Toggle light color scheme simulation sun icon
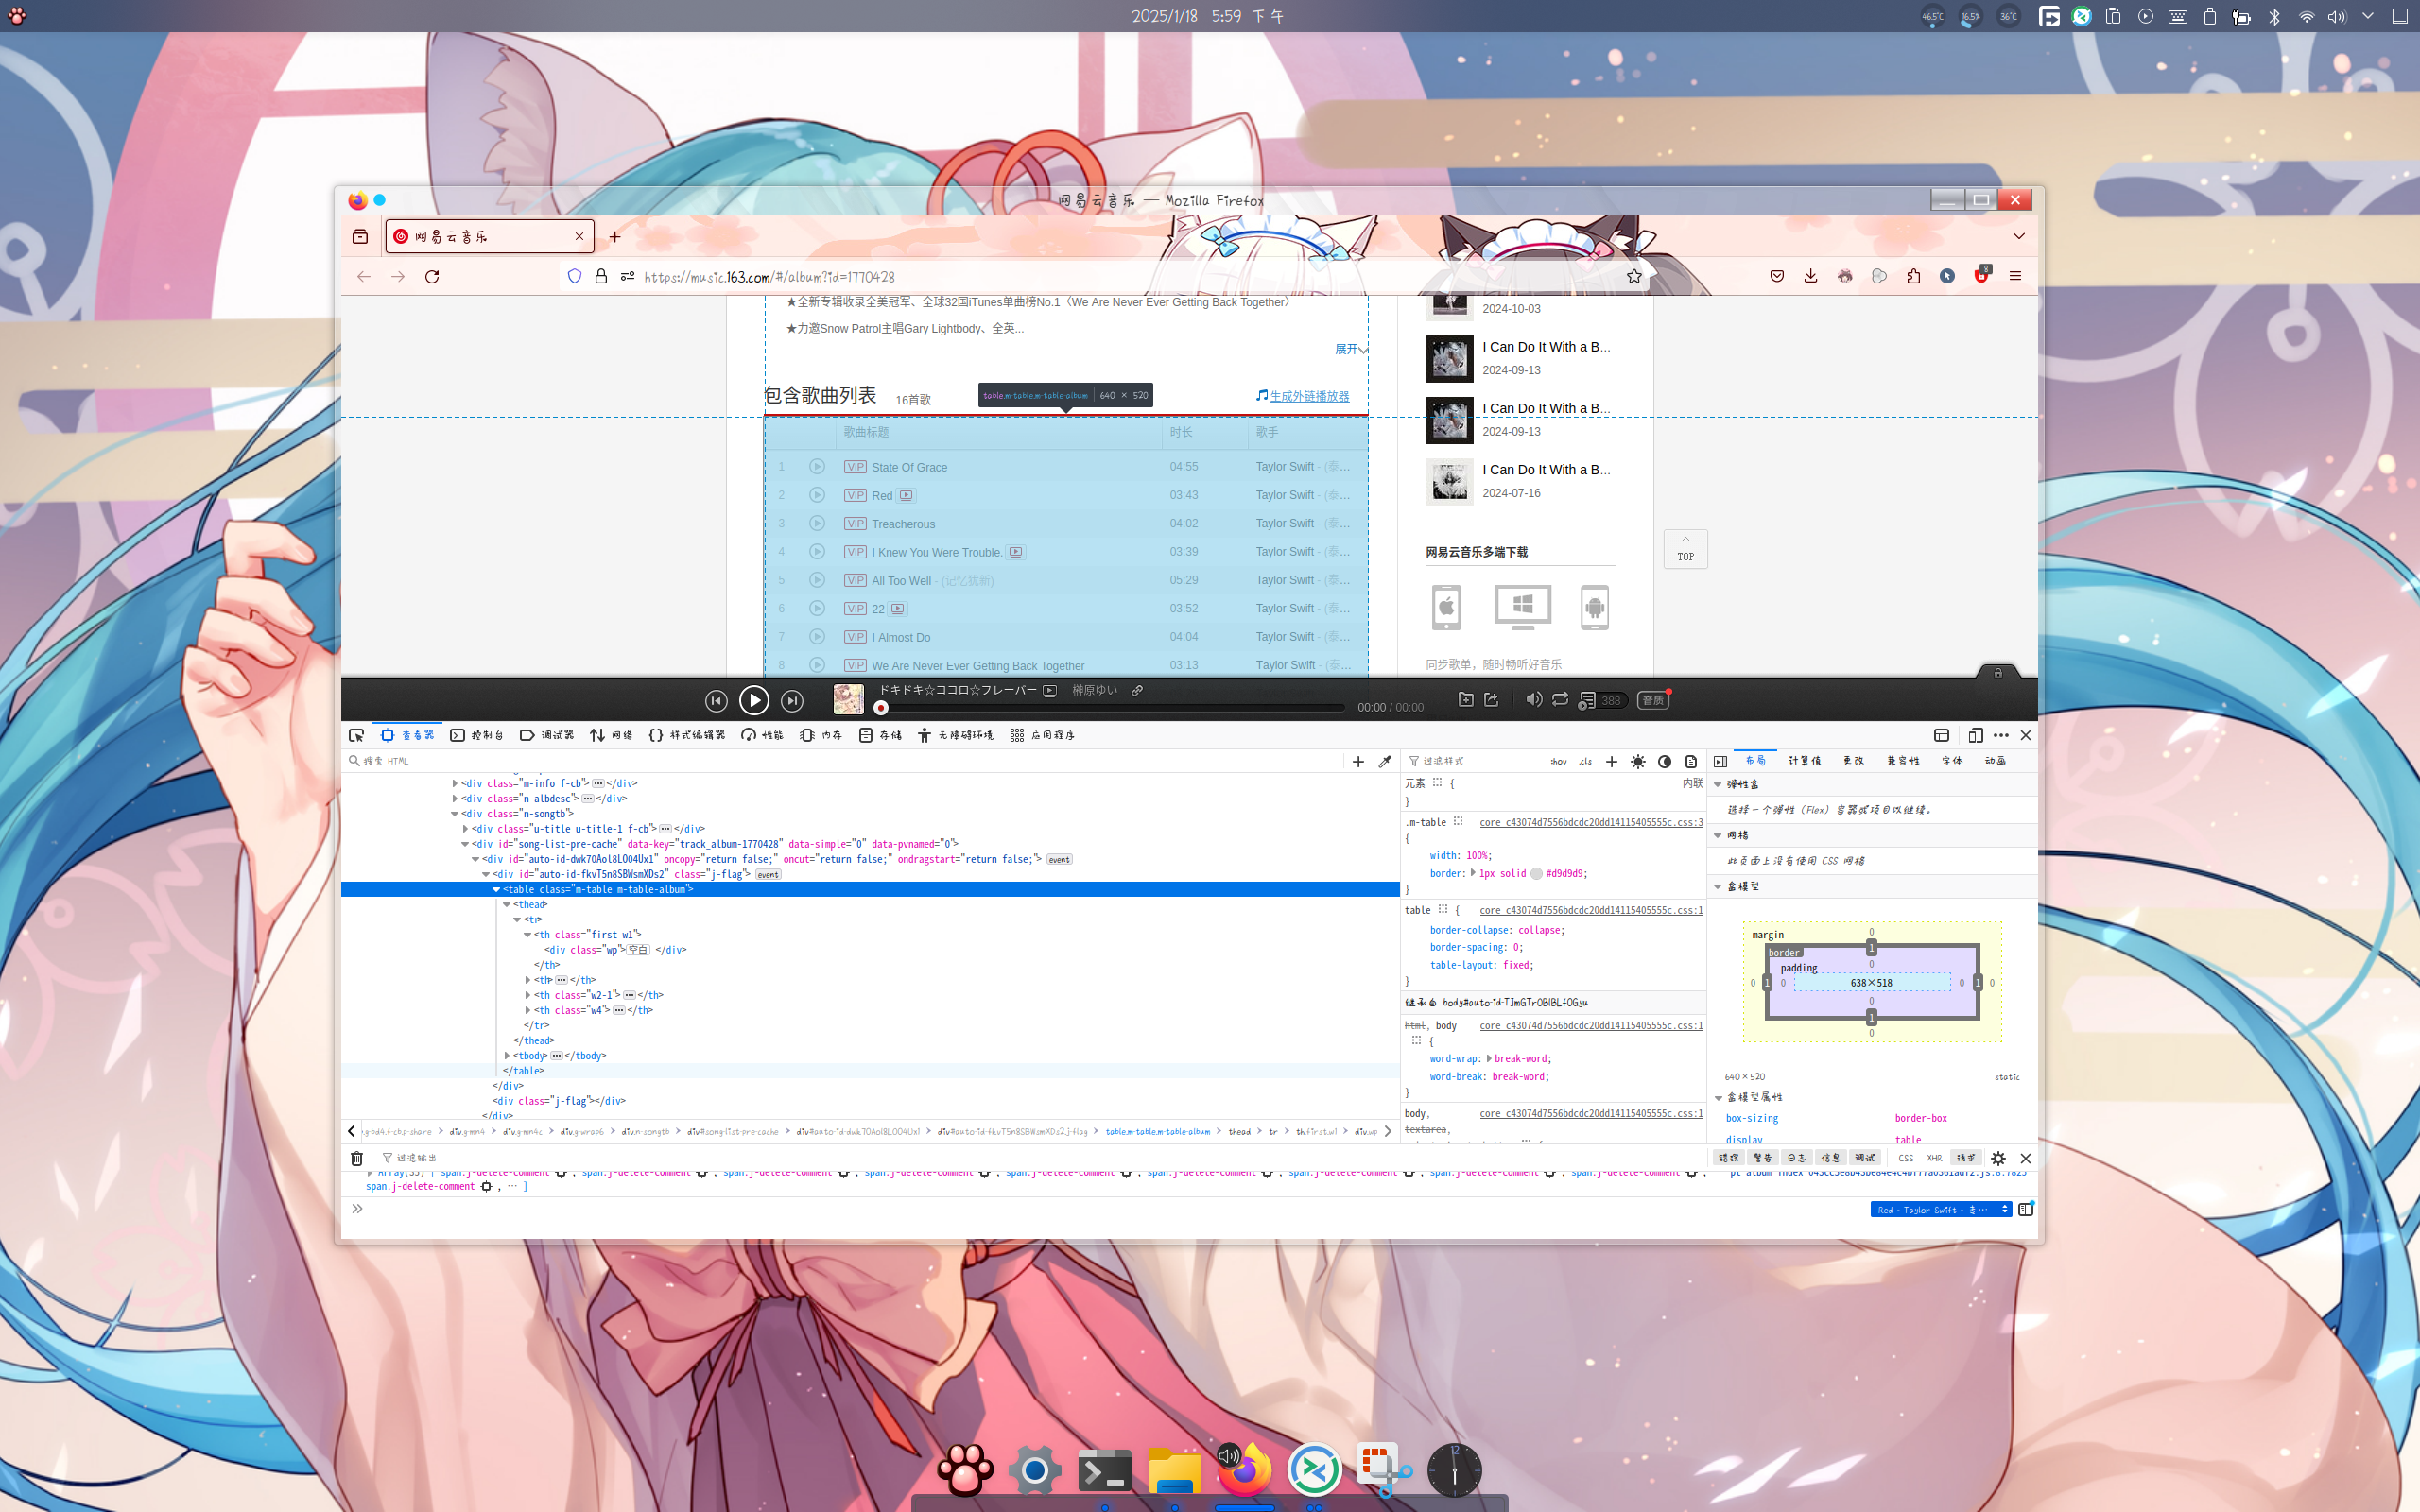 (1638, 762)
